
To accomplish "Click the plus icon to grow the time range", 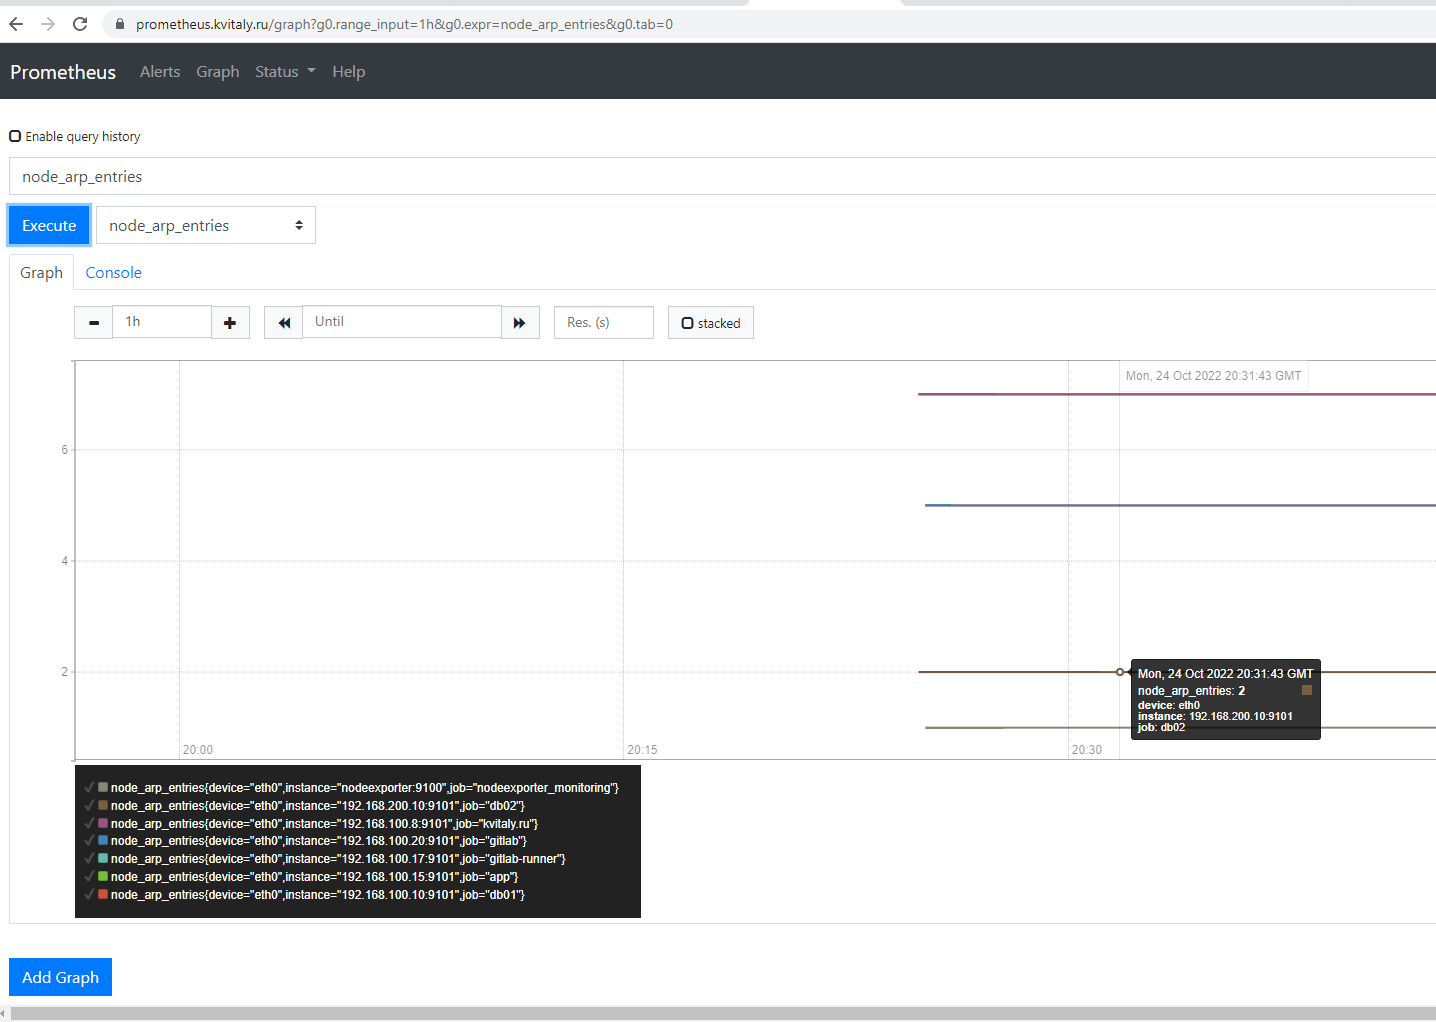I will pyautogui.click(x=230, y=322).
